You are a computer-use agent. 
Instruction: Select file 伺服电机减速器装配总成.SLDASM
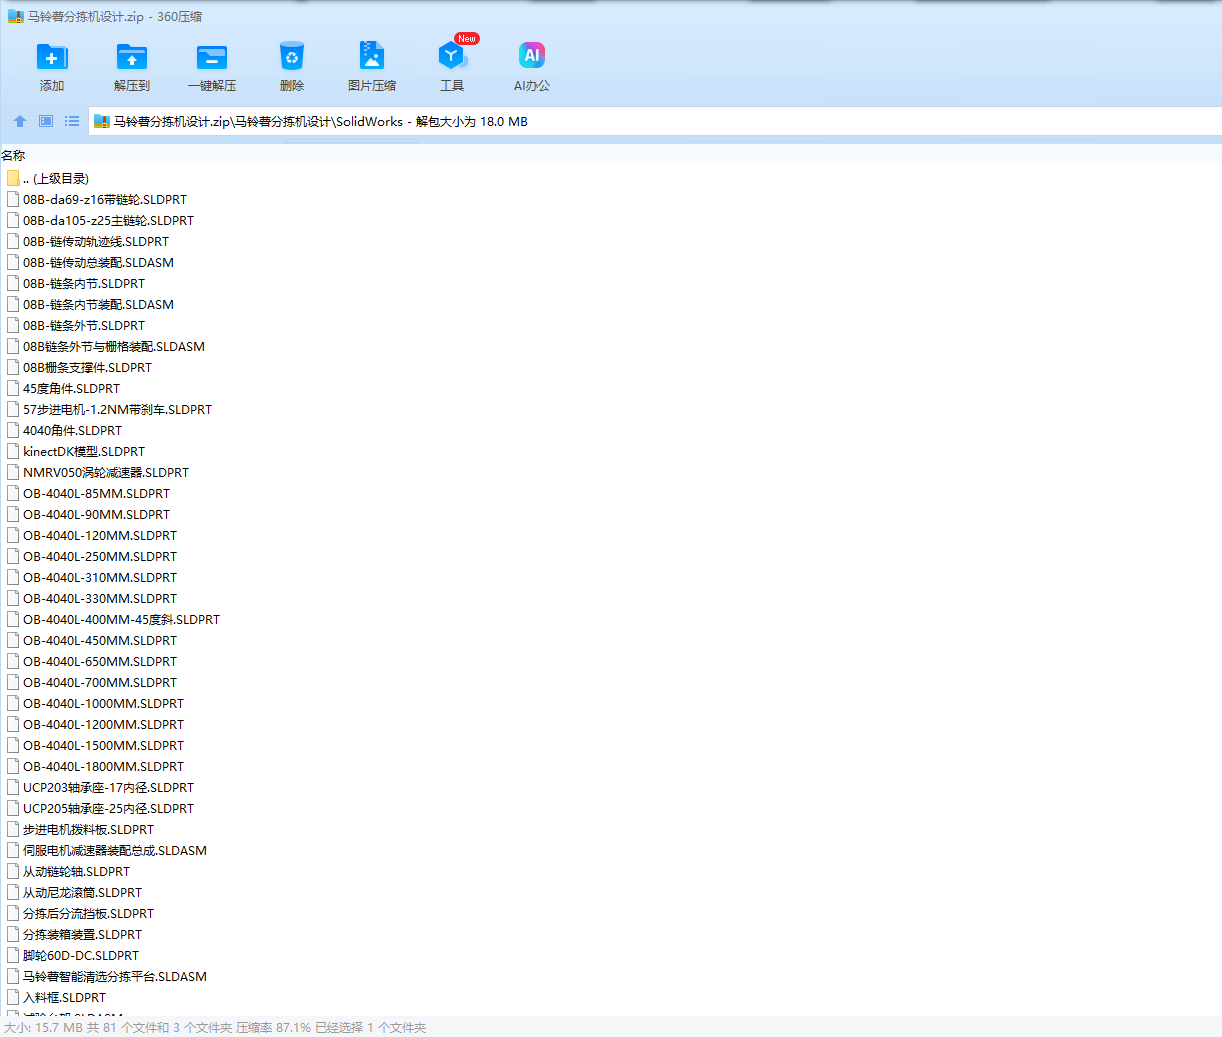(115, 851)
